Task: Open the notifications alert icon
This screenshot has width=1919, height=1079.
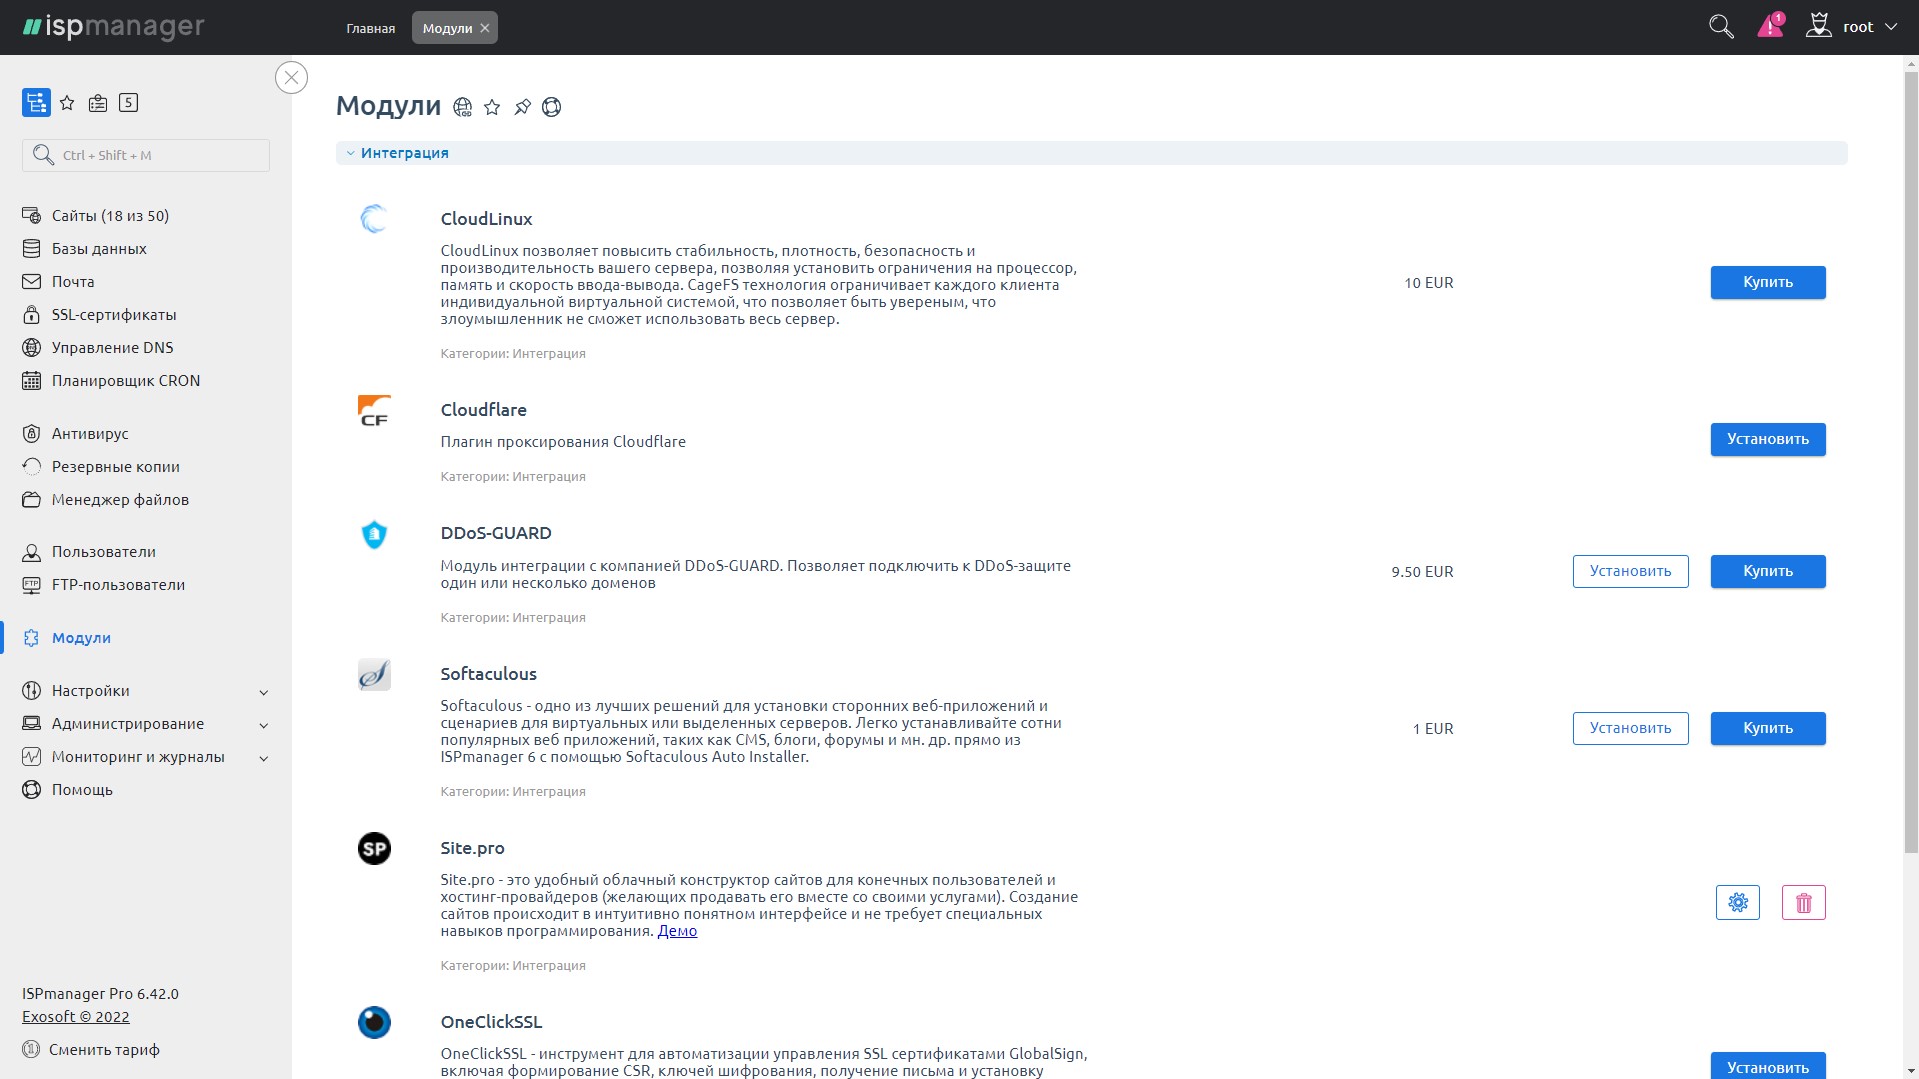Action: [1770, 27]
